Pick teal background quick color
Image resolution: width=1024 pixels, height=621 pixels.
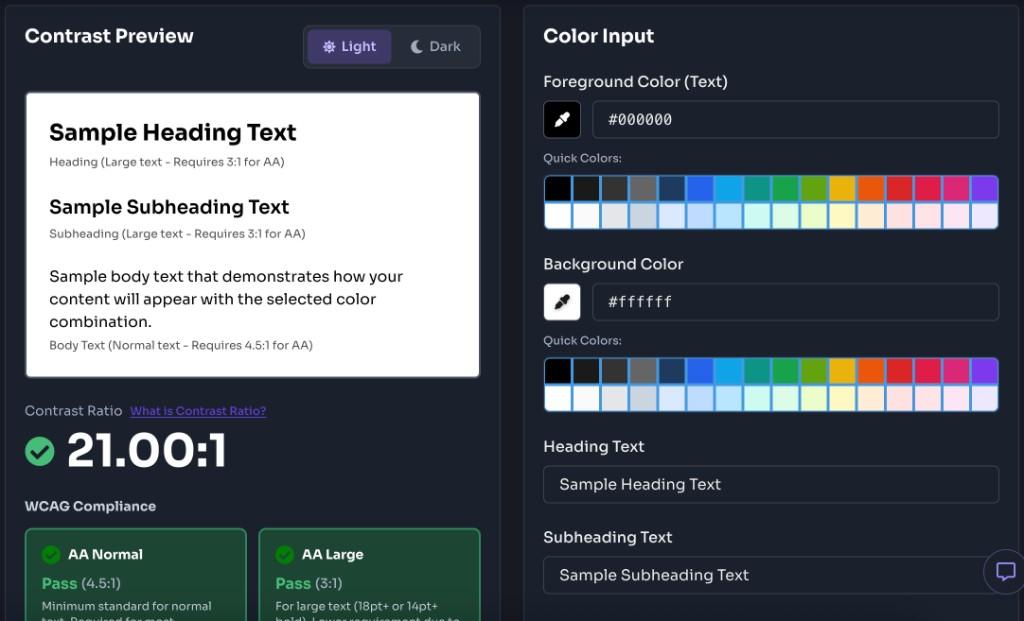(757, 371)
